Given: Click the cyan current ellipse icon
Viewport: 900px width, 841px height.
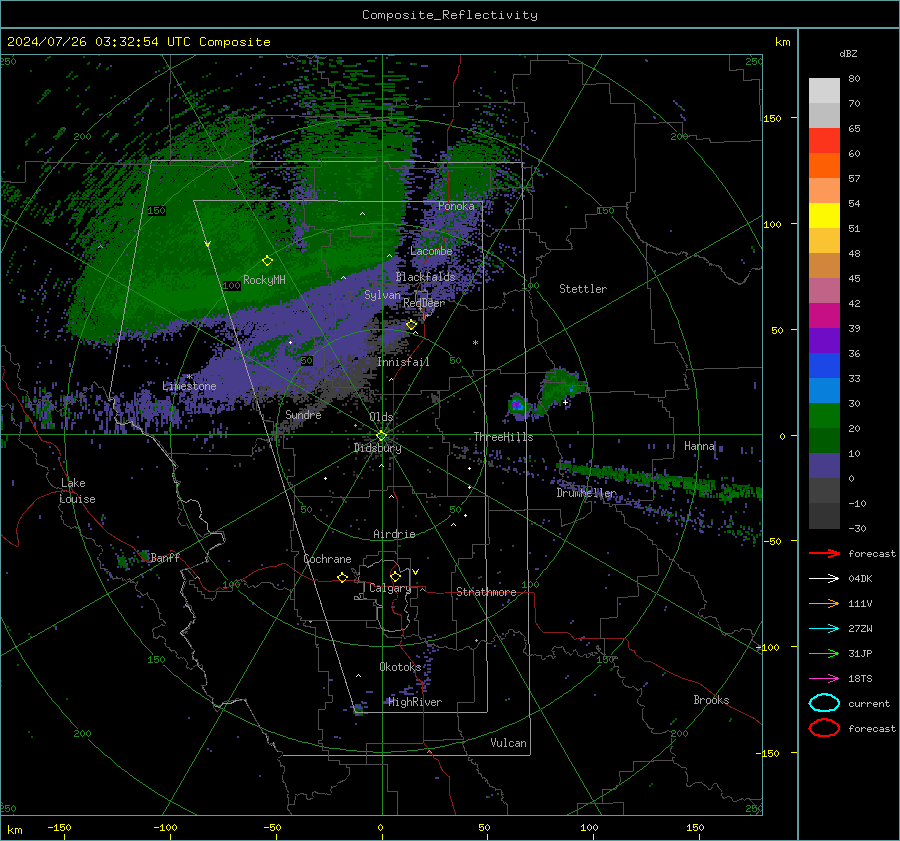Looking at the screenshot, I should coord(824,703).
